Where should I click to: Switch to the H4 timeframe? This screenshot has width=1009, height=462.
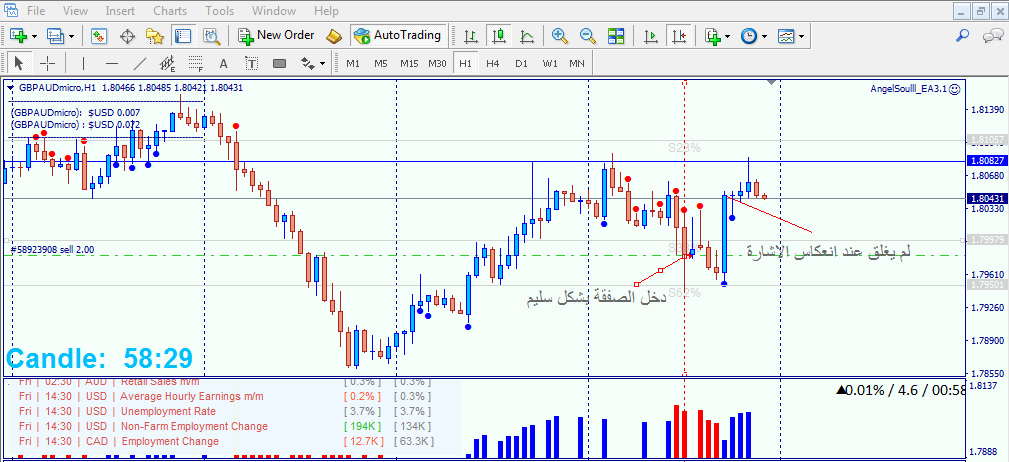coord(492,64)
